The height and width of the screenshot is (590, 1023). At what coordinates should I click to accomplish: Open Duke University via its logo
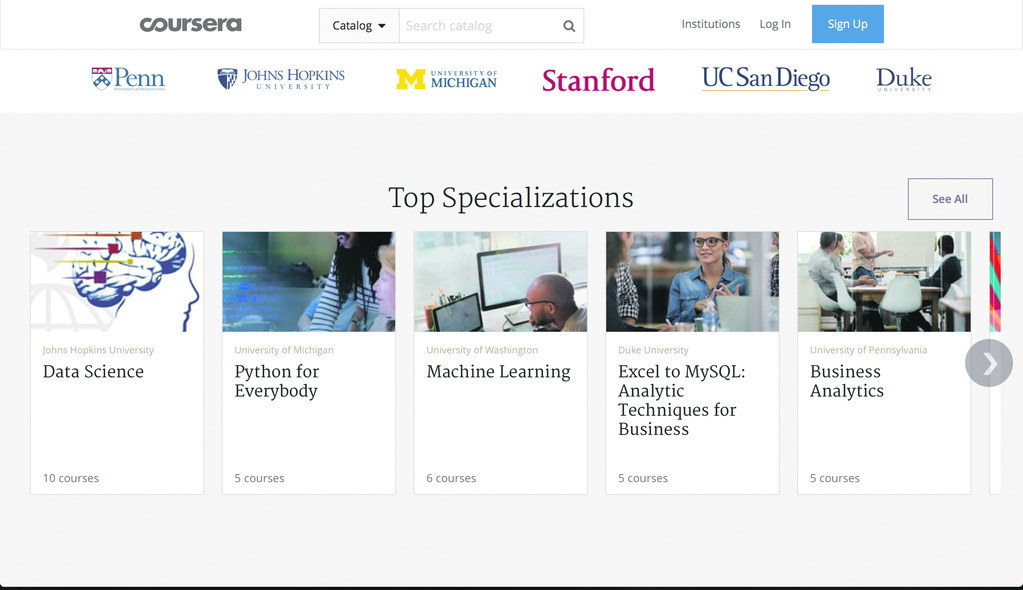pyautogui.click(x=903, y=79)
